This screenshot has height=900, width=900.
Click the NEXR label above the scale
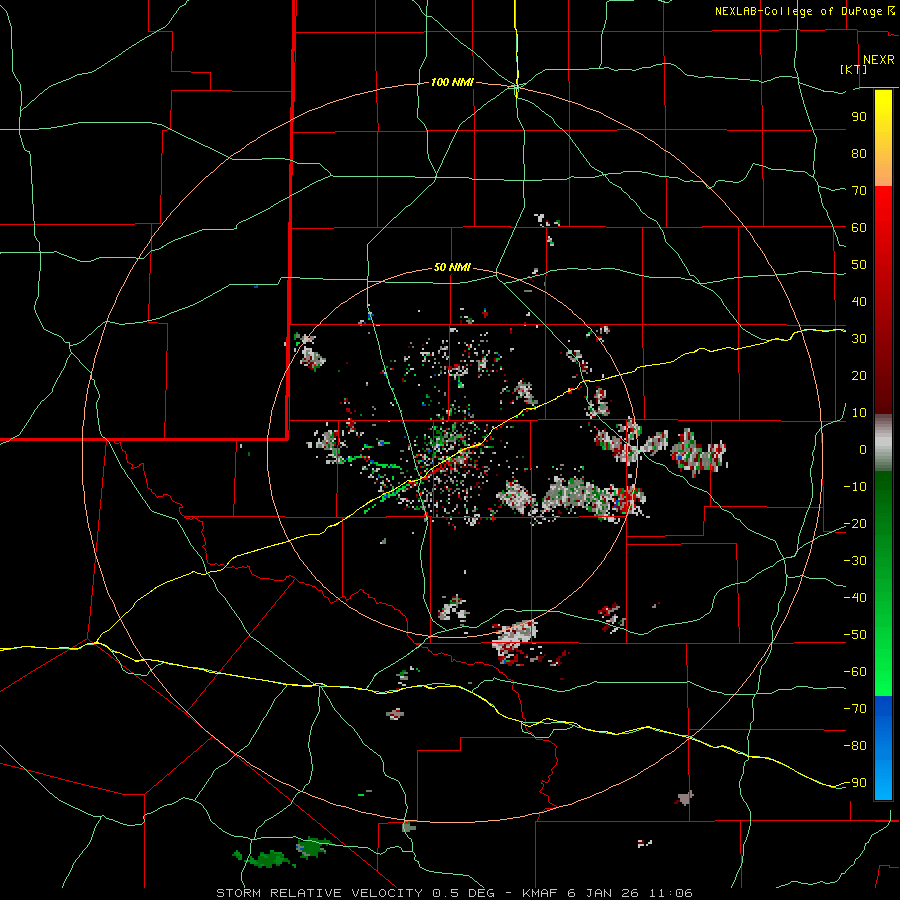pos(878,60)
